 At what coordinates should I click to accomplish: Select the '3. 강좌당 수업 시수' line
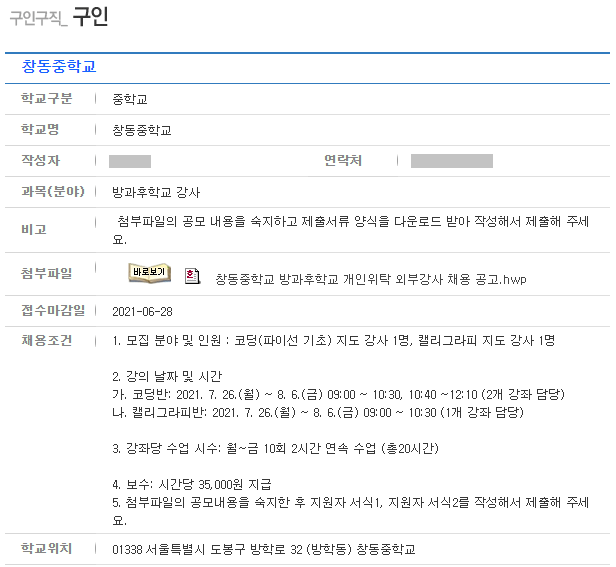[x=275, y=448]
